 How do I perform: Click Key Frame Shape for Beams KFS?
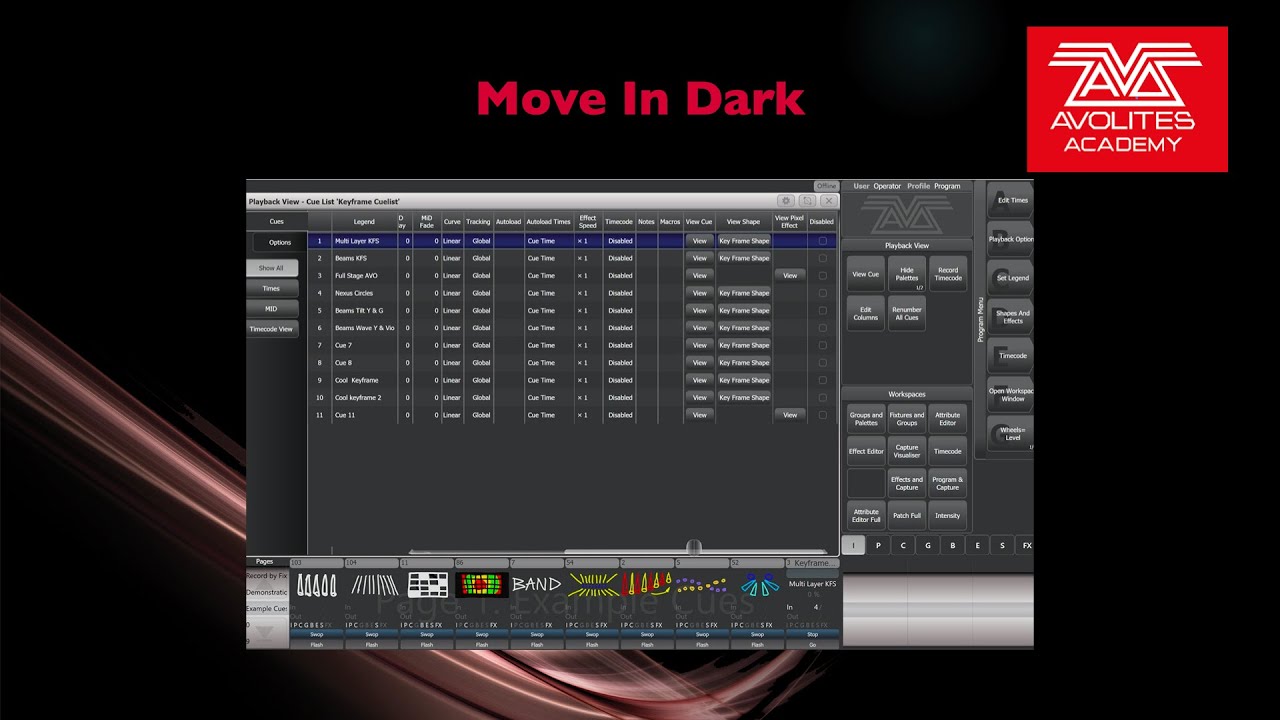(x=744, y=258)
